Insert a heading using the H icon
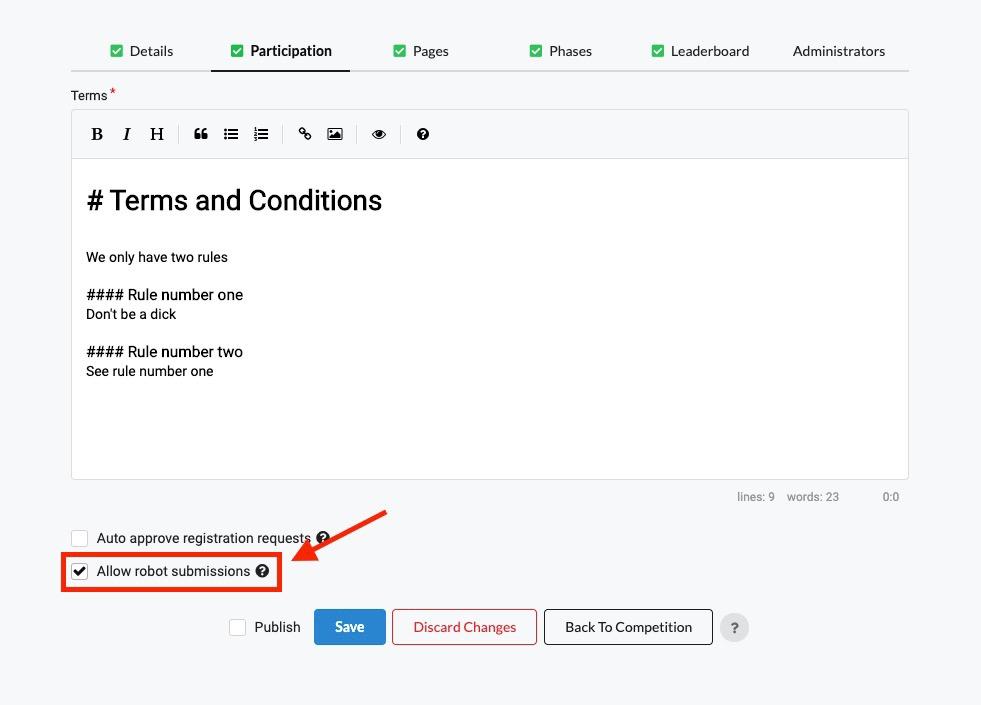This screenshot has height=705, width=981. point(157,133)
